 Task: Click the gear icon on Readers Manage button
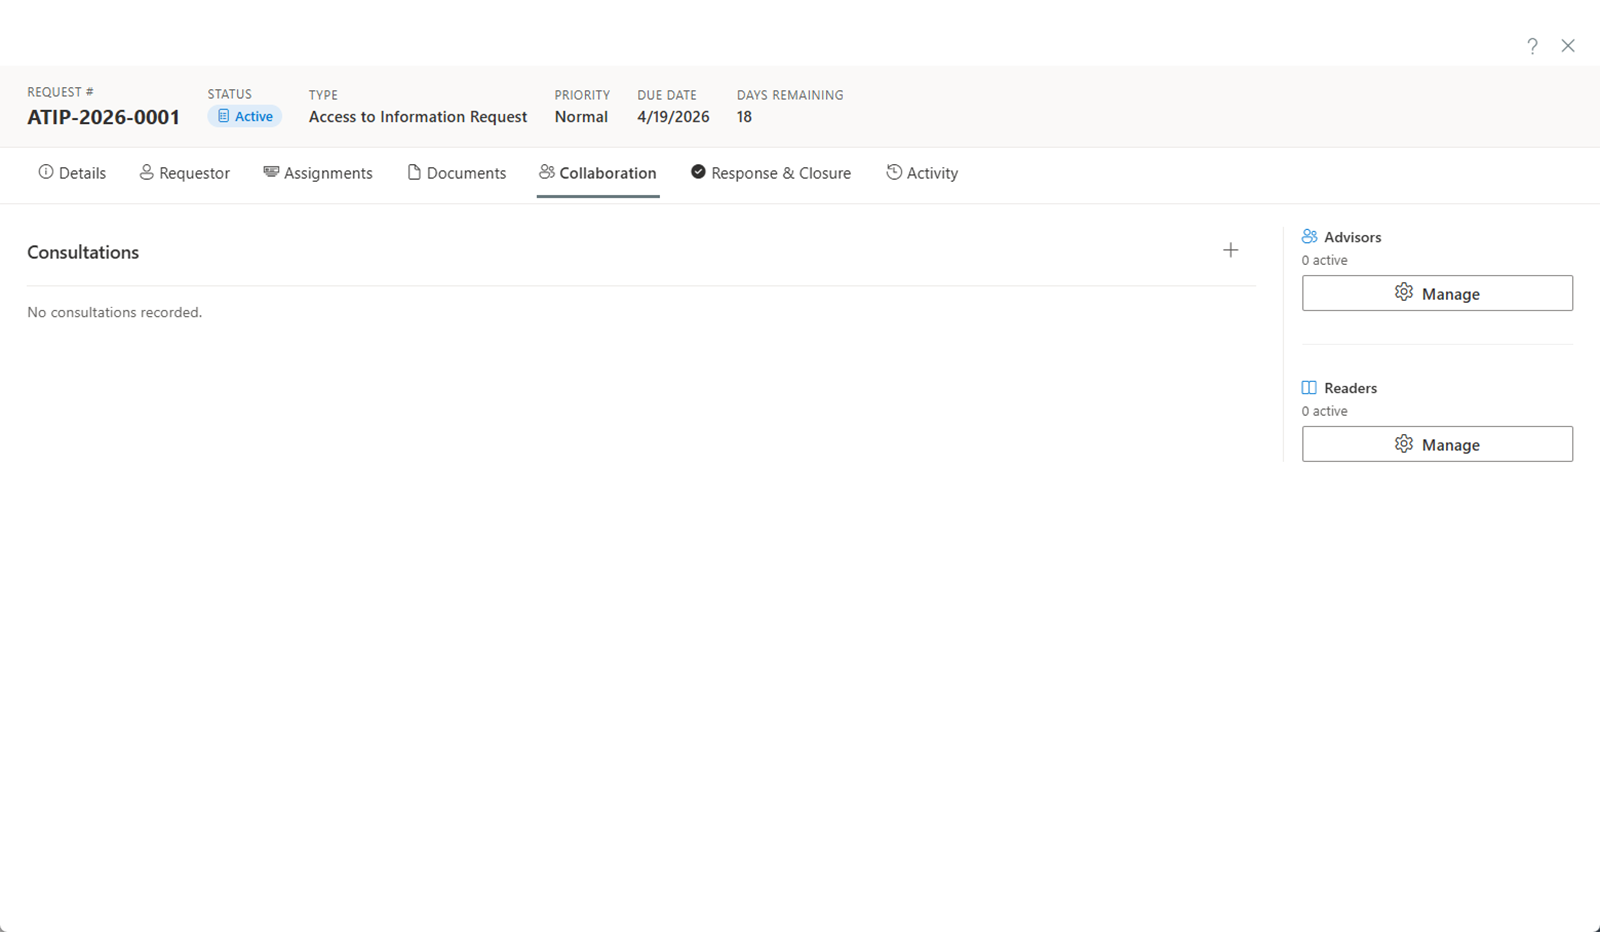pyautogui.click(x=1404, y=444)
